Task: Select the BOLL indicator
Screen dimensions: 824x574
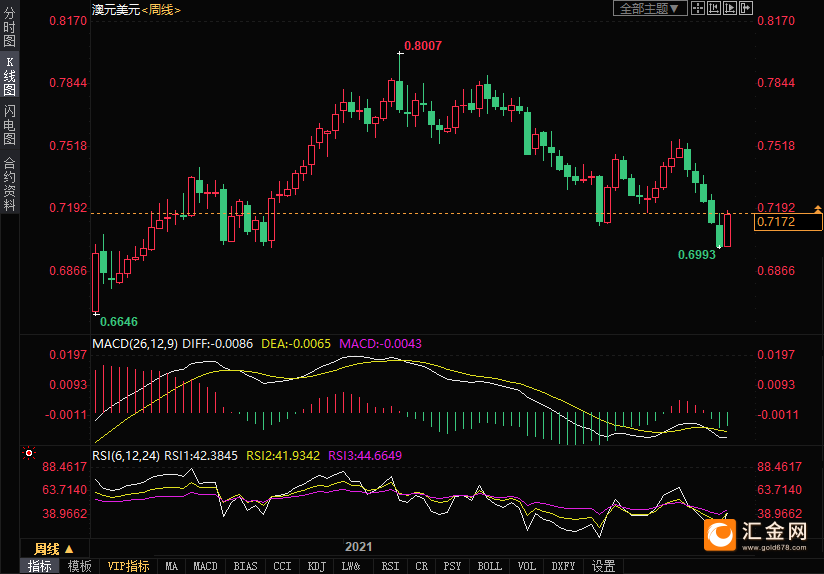Action: (490, 566)
